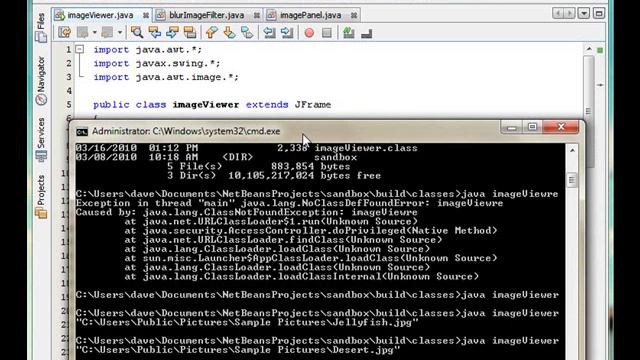Click the cmd window scrollbar thumb
This screenshot has height=360, width=640.
point(572,180)
